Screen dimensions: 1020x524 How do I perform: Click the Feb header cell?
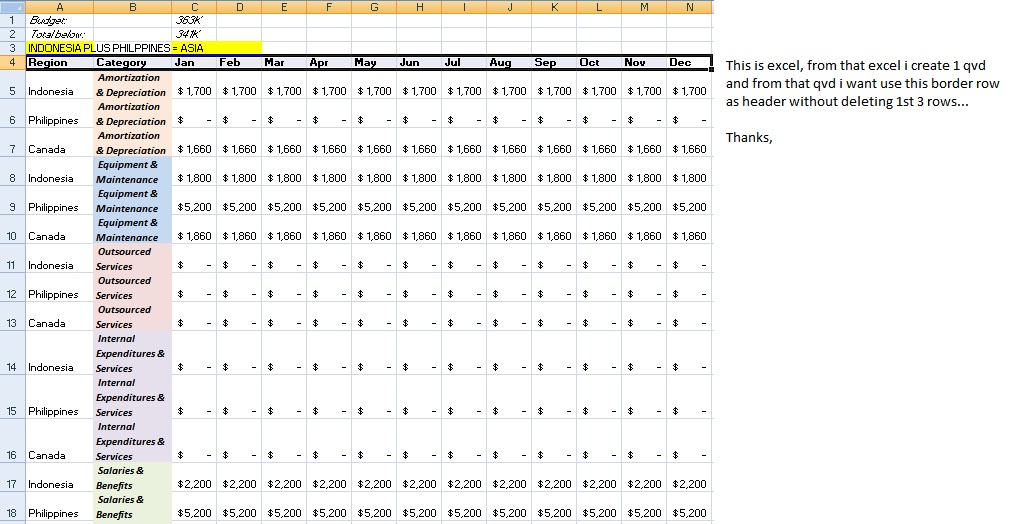coord(239,62)
